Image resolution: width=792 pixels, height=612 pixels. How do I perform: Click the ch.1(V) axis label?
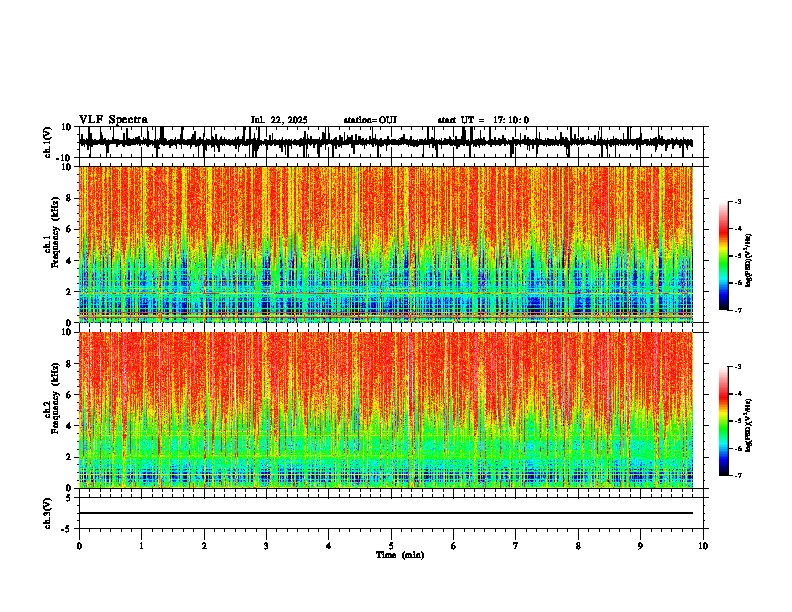coord(48,141)
